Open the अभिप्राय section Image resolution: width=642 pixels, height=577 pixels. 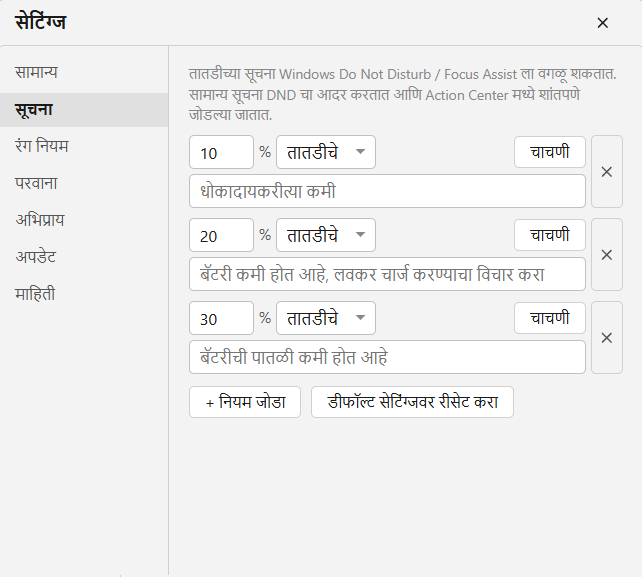[84, 220]
